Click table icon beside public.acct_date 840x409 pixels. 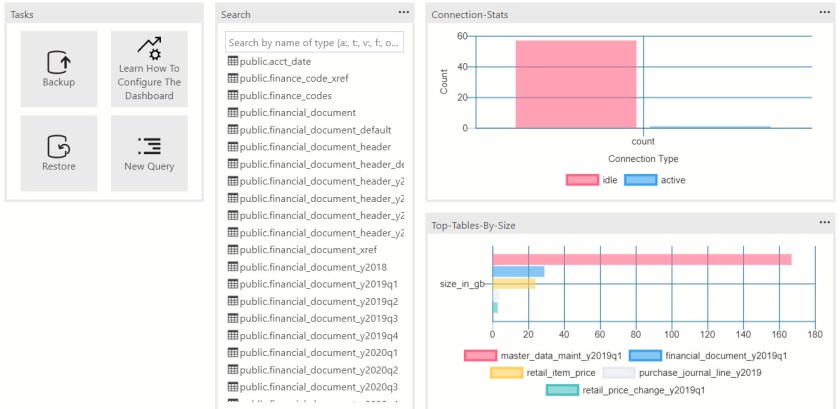(233, 62)
